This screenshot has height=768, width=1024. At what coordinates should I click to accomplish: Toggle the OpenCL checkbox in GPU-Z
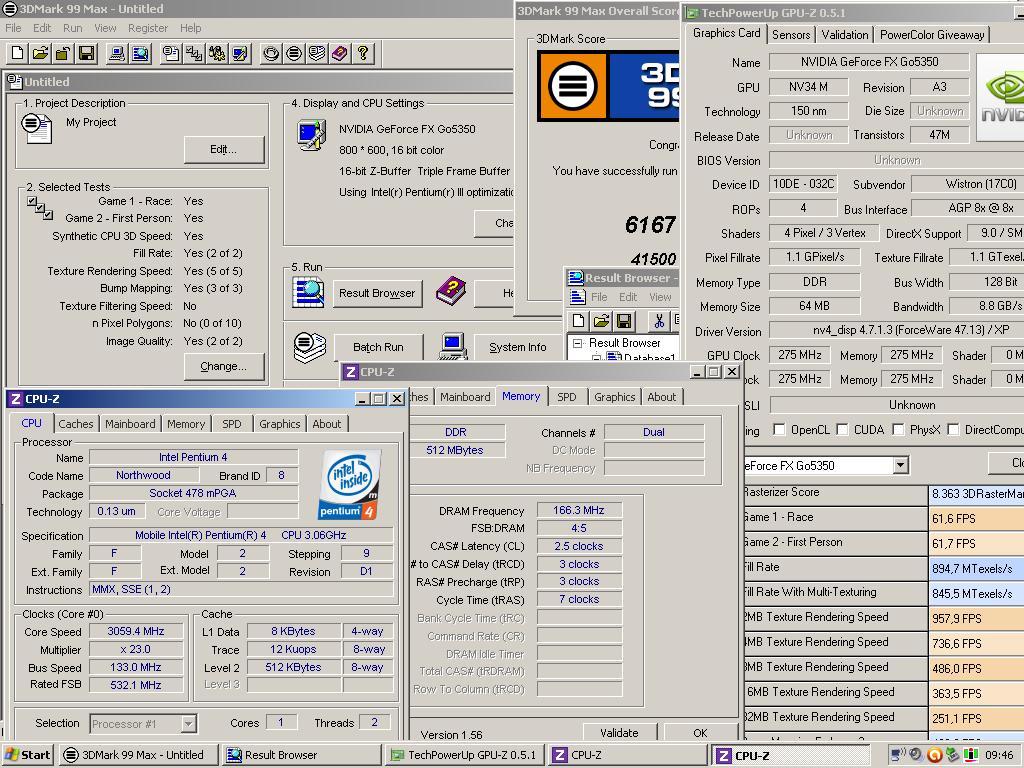click(x=778, y=430)
